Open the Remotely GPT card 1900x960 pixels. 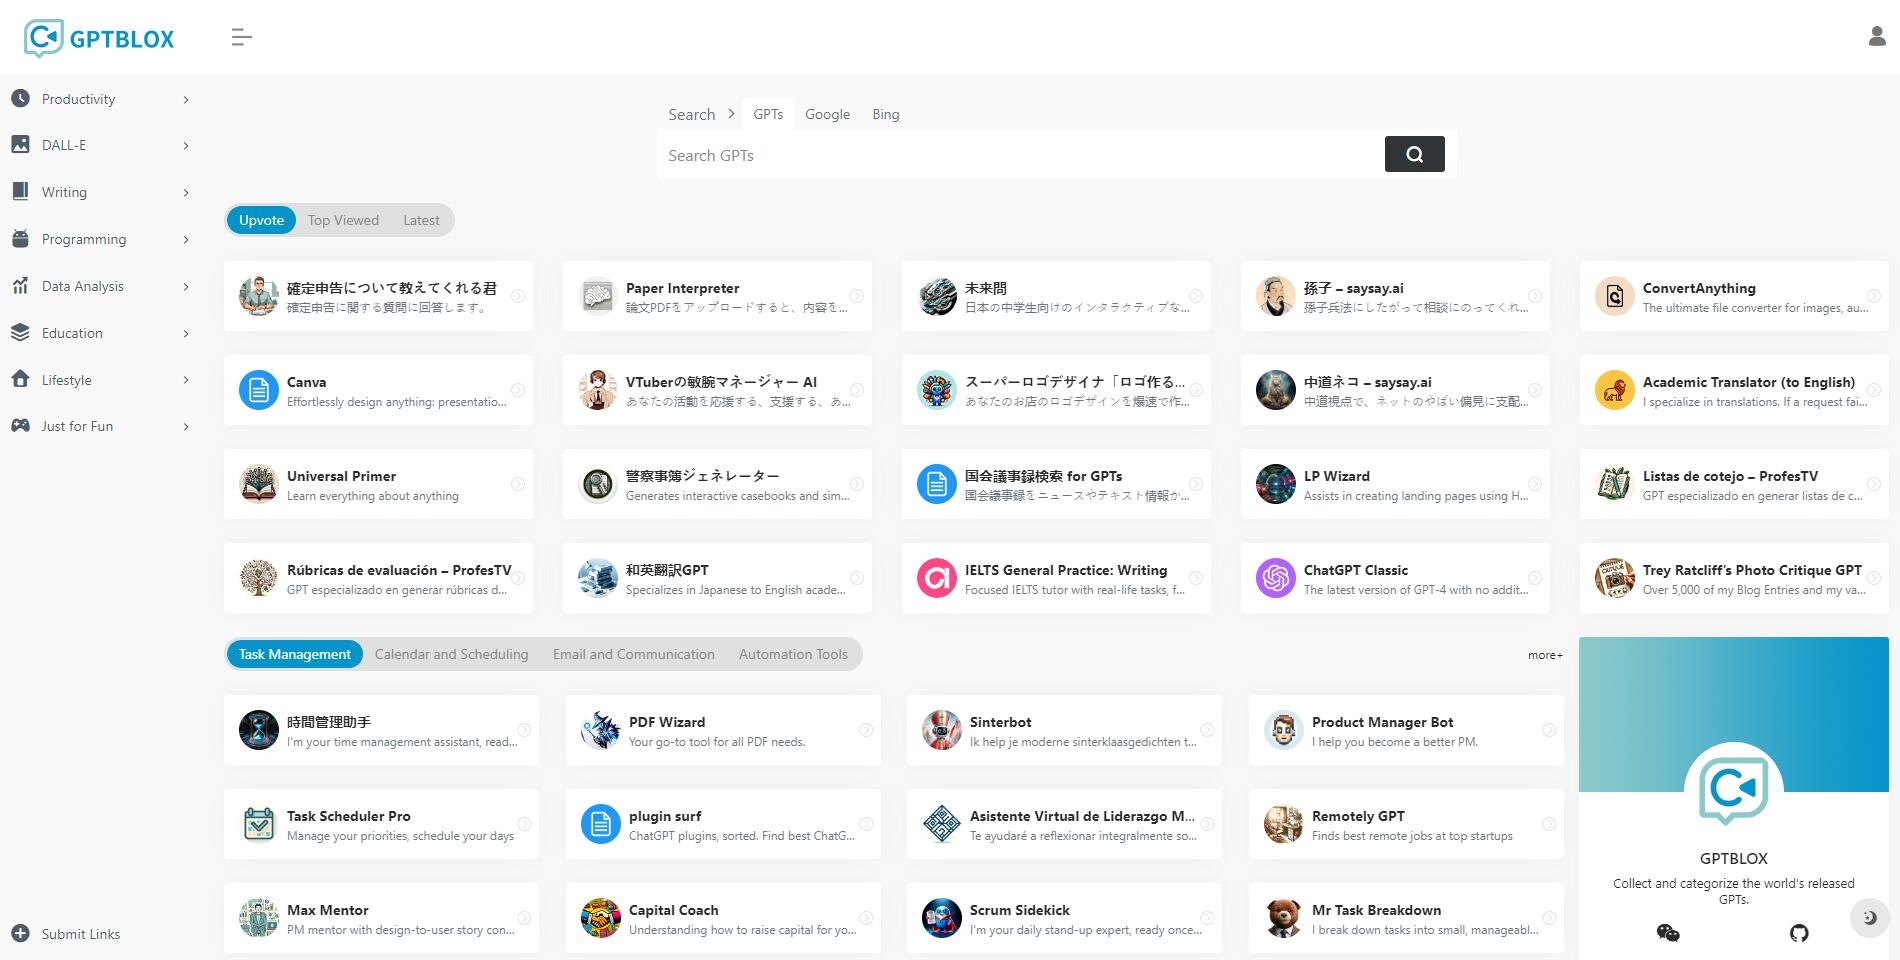(x=1406, y=824)
